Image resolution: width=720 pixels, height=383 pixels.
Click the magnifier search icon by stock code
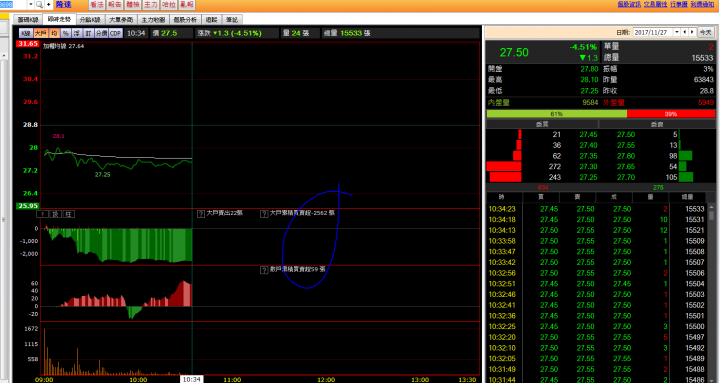[39, 5]
